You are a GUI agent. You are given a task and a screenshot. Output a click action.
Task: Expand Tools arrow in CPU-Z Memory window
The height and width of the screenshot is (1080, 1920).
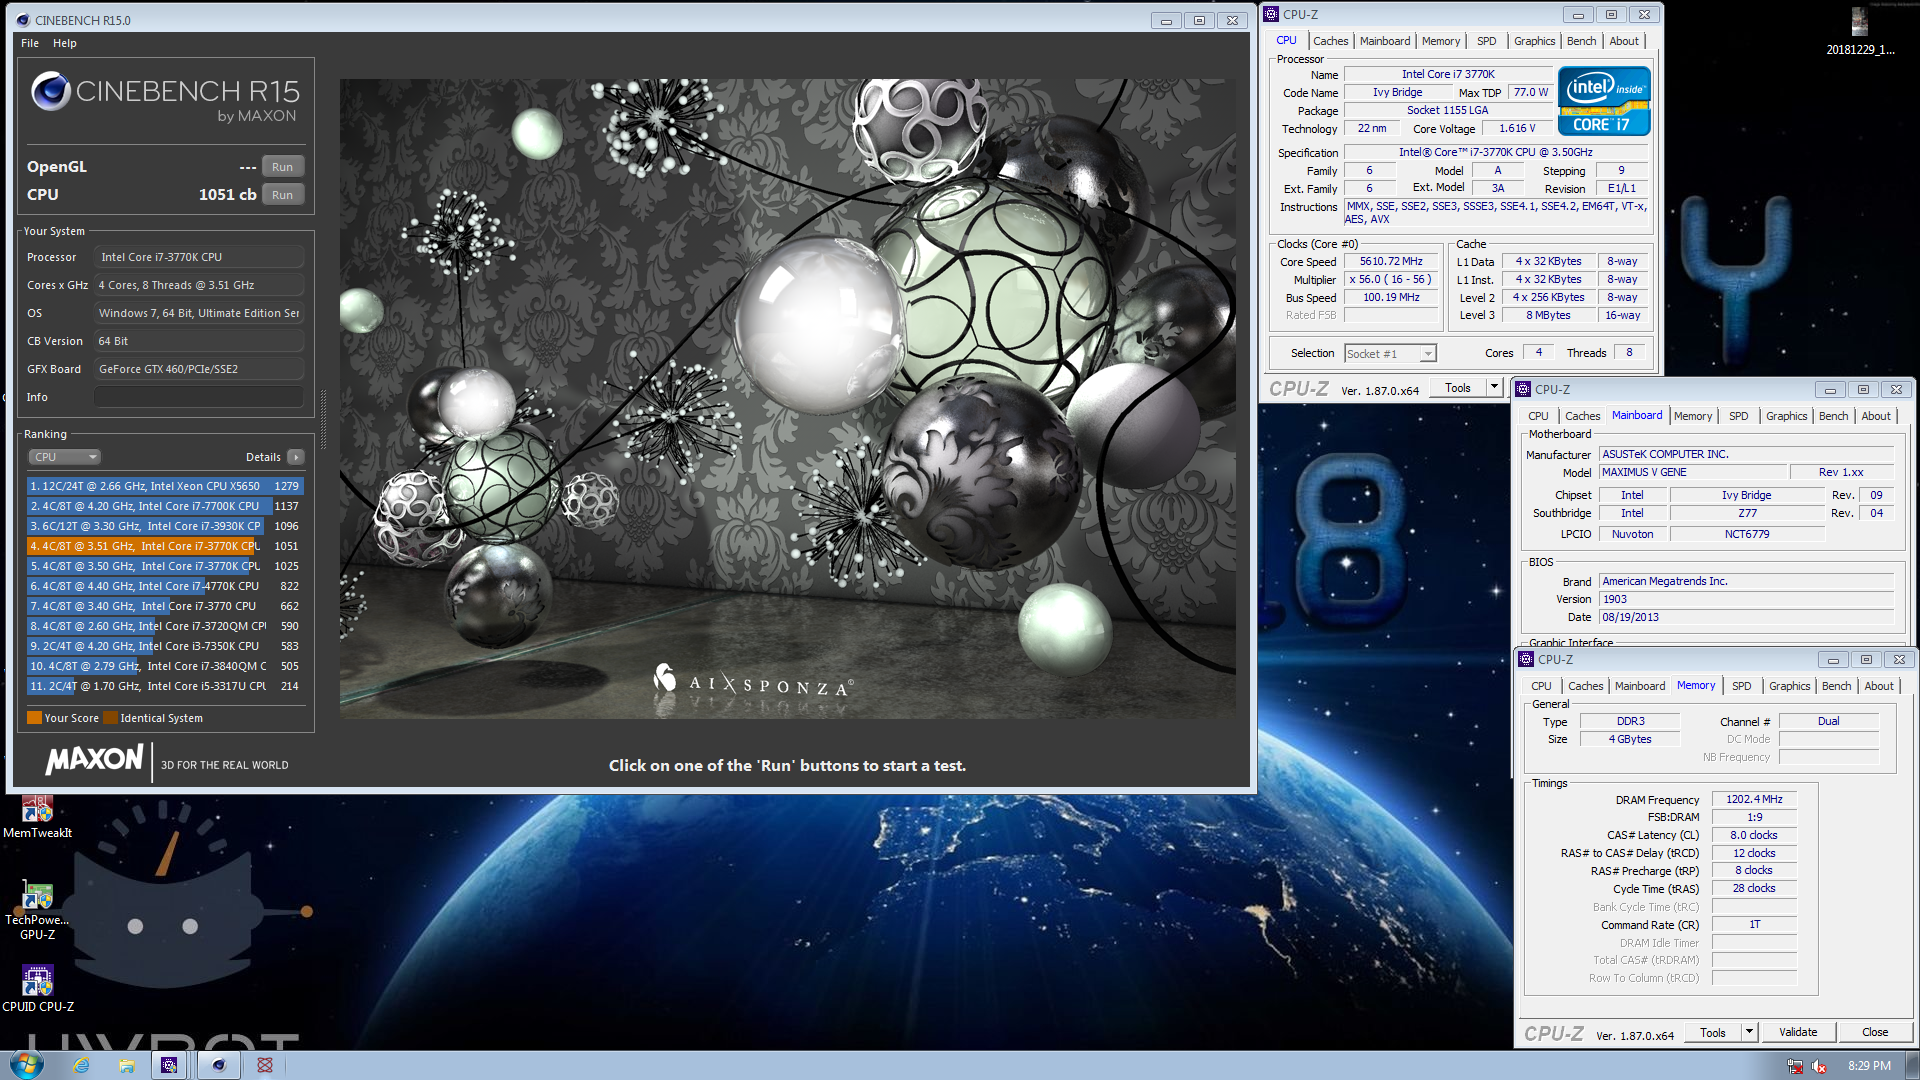click(1749, 1032)
